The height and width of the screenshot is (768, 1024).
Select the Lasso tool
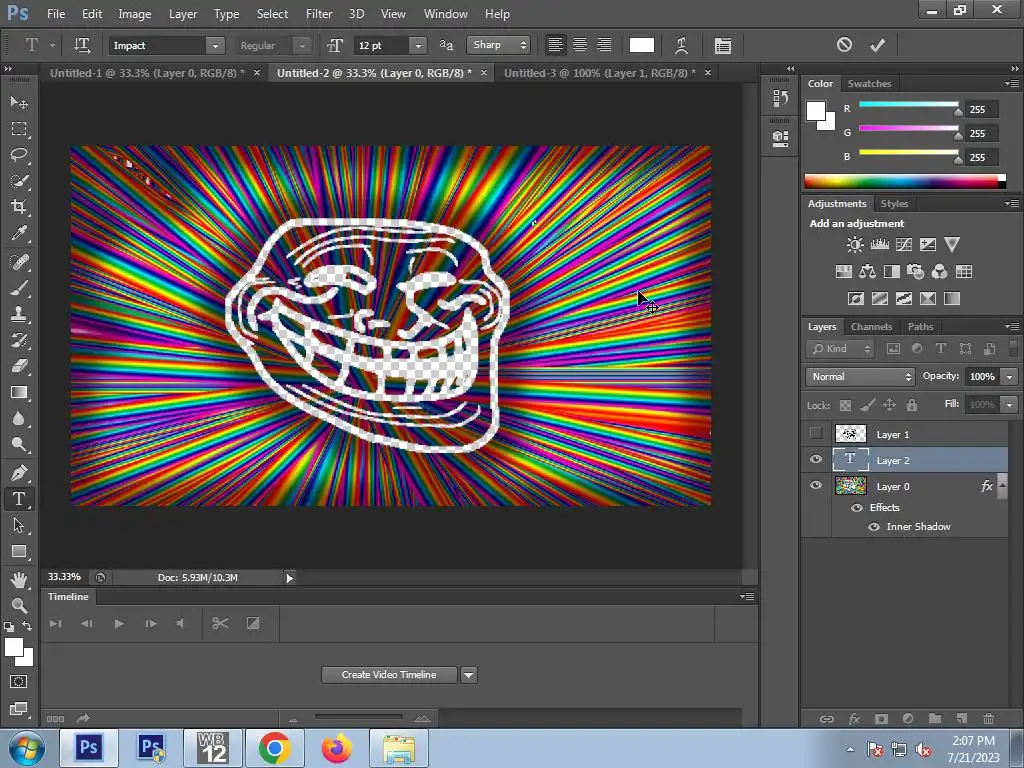tap(19, 155)
